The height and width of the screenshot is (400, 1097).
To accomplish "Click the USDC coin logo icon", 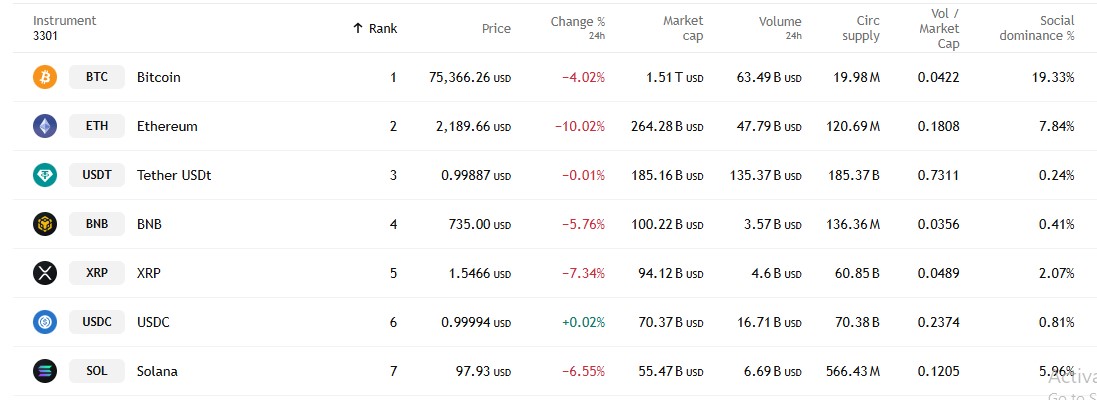I will (45, 322).
